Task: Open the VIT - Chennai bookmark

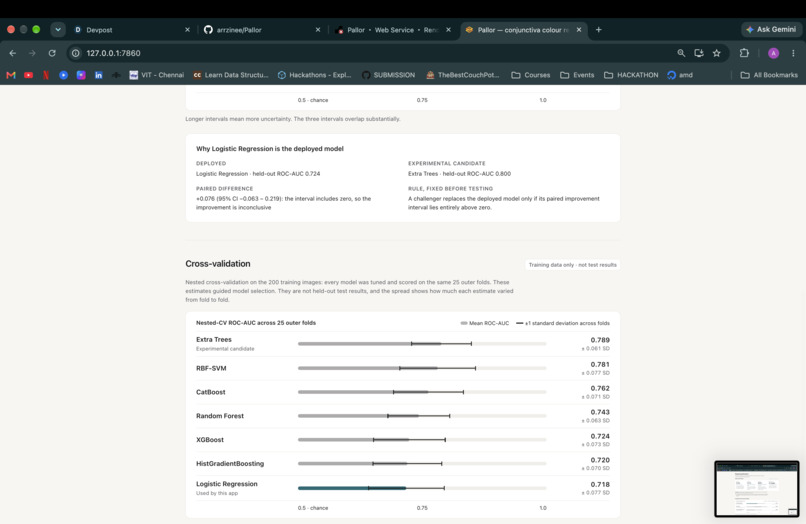Action: coord(156,75)
